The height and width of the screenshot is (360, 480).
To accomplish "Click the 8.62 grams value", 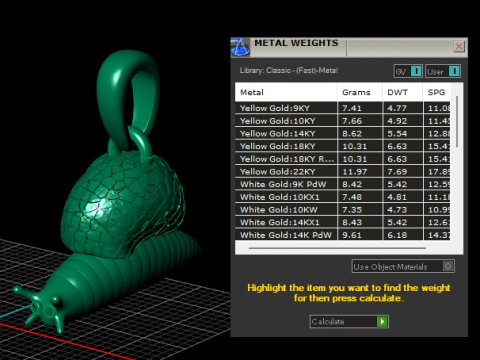I will click(x=352, y=133).
